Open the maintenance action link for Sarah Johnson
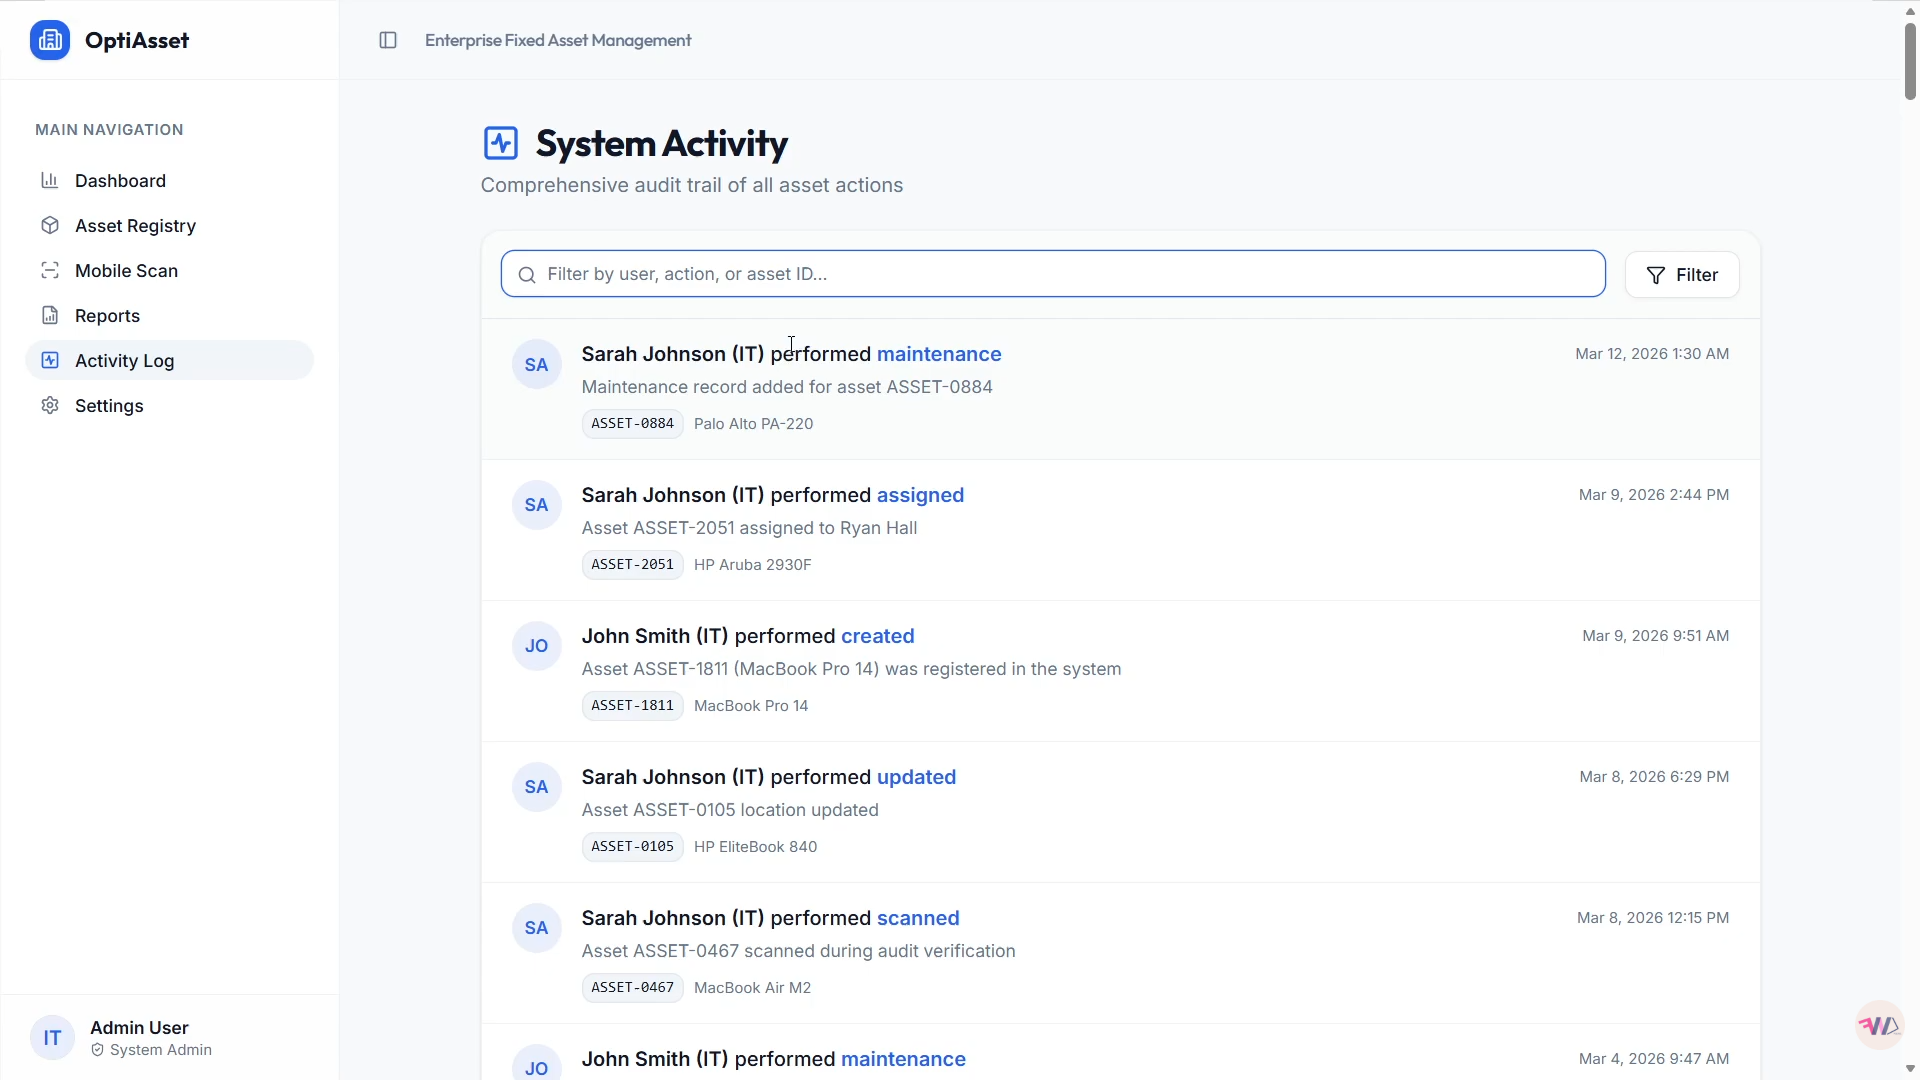The image size is (1920, 1080). pos(939,354)
